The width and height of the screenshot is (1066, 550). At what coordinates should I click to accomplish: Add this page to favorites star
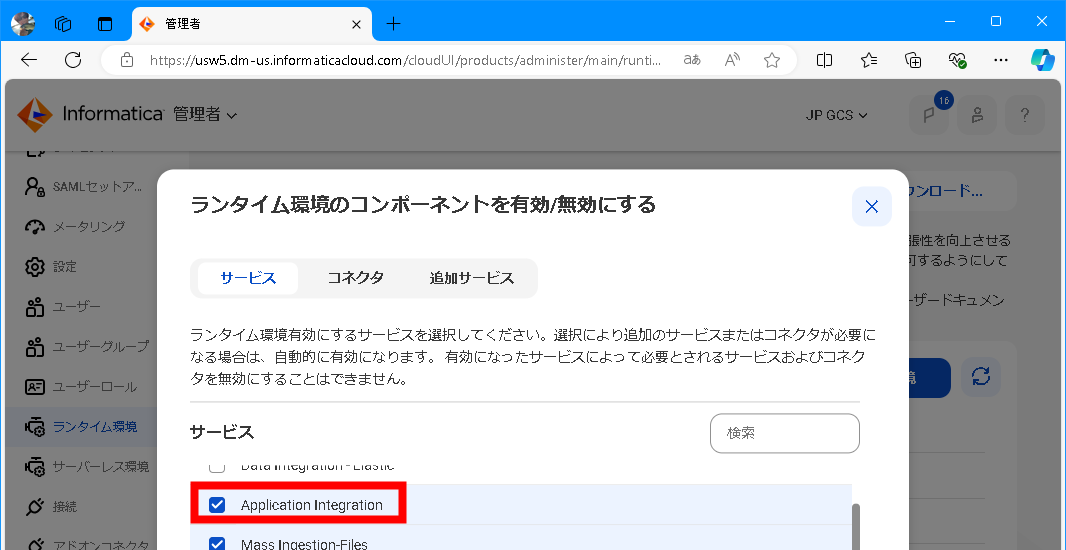772,61
